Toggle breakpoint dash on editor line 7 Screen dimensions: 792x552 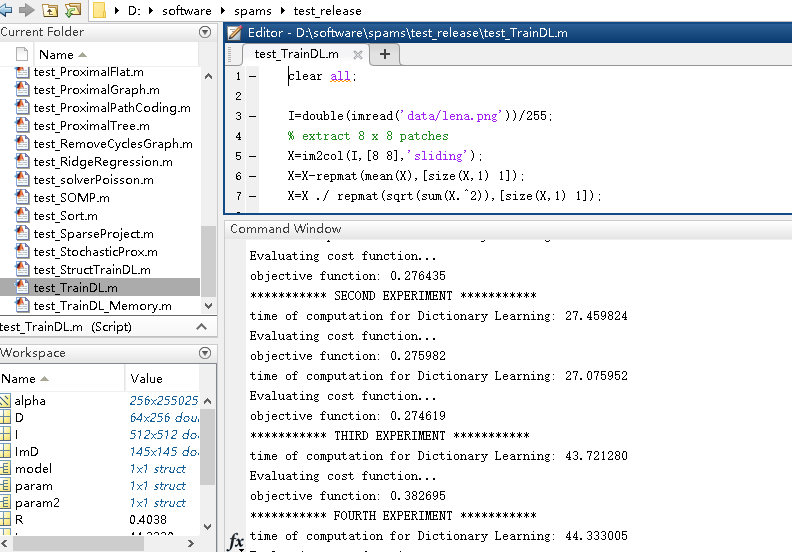pyautogui.click(x=253, y=196)
